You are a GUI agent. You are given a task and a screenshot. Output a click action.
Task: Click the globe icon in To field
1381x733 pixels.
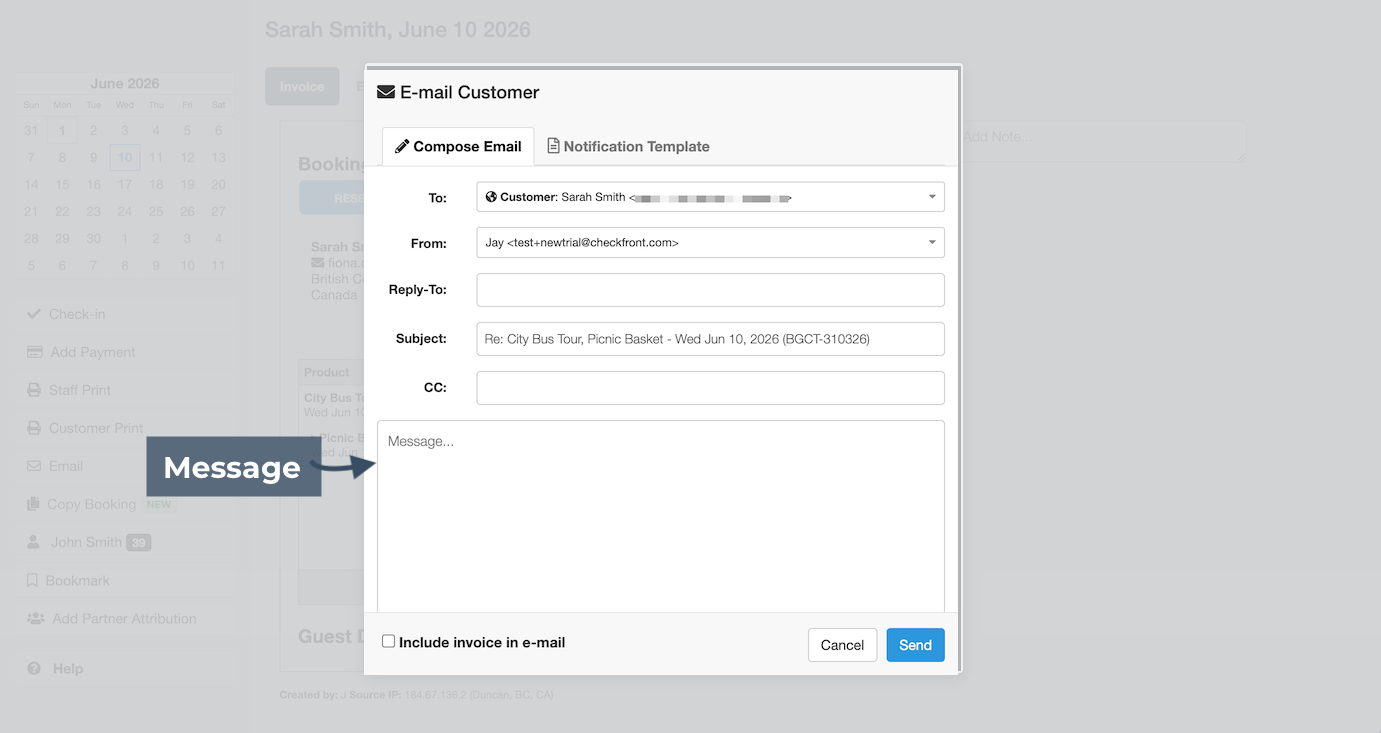(x=491, y=197)
